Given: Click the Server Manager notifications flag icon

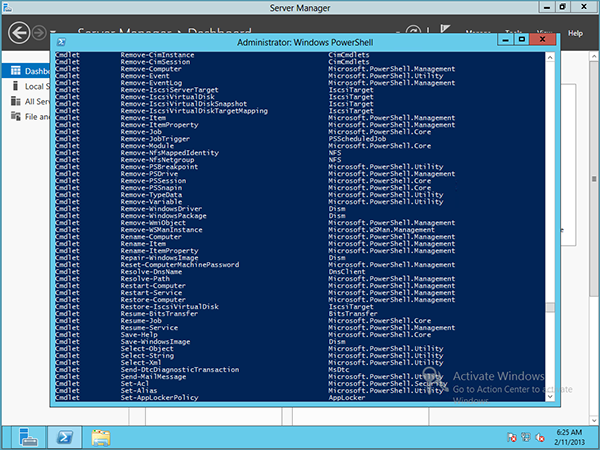Looking at the screenshot, I should pyautogui.click(x=445, y=31).
